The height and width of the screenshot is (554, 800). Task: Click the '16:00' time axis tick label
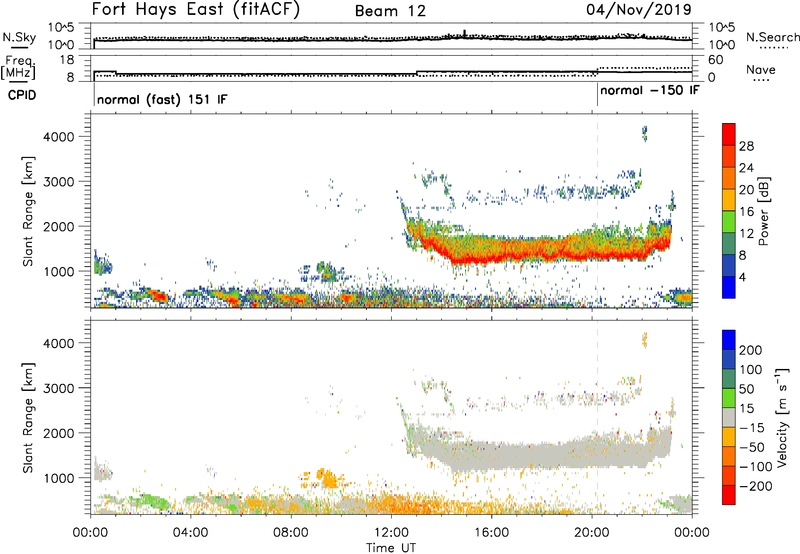491,533
